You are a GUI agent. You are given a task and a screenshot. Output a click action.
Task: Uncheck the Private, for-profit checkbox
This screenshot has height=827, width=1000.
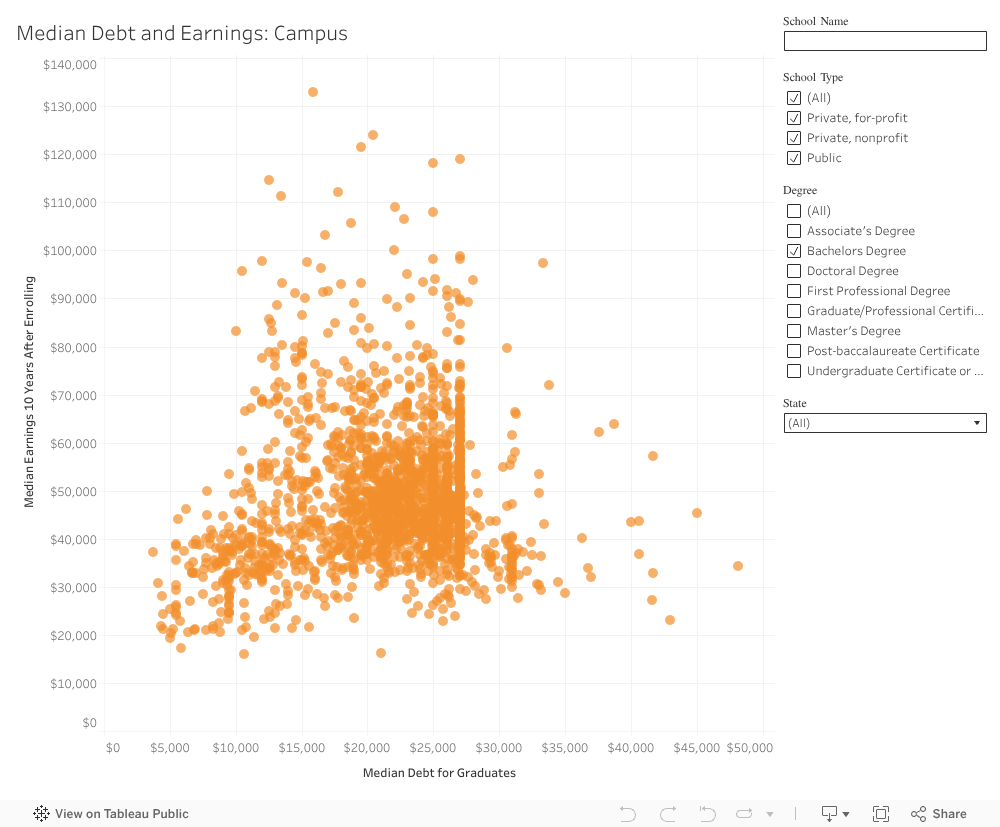click(793, 118)
